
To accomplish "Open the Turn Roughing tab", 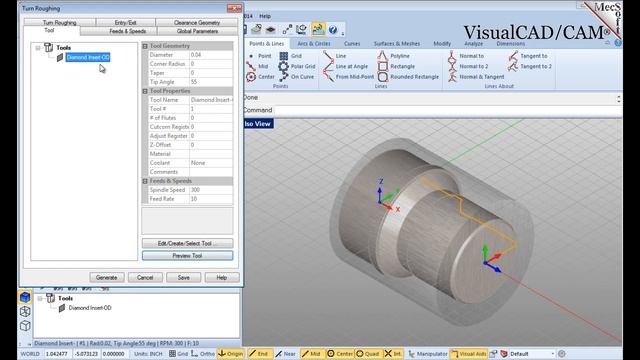I will pyautogui.click(x=60, y=22).
